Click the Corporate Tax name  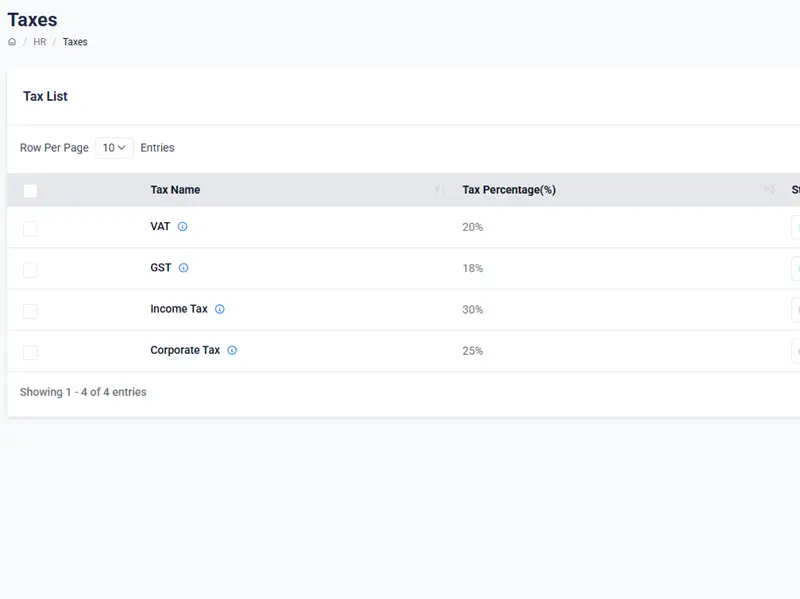pos(185,351)
